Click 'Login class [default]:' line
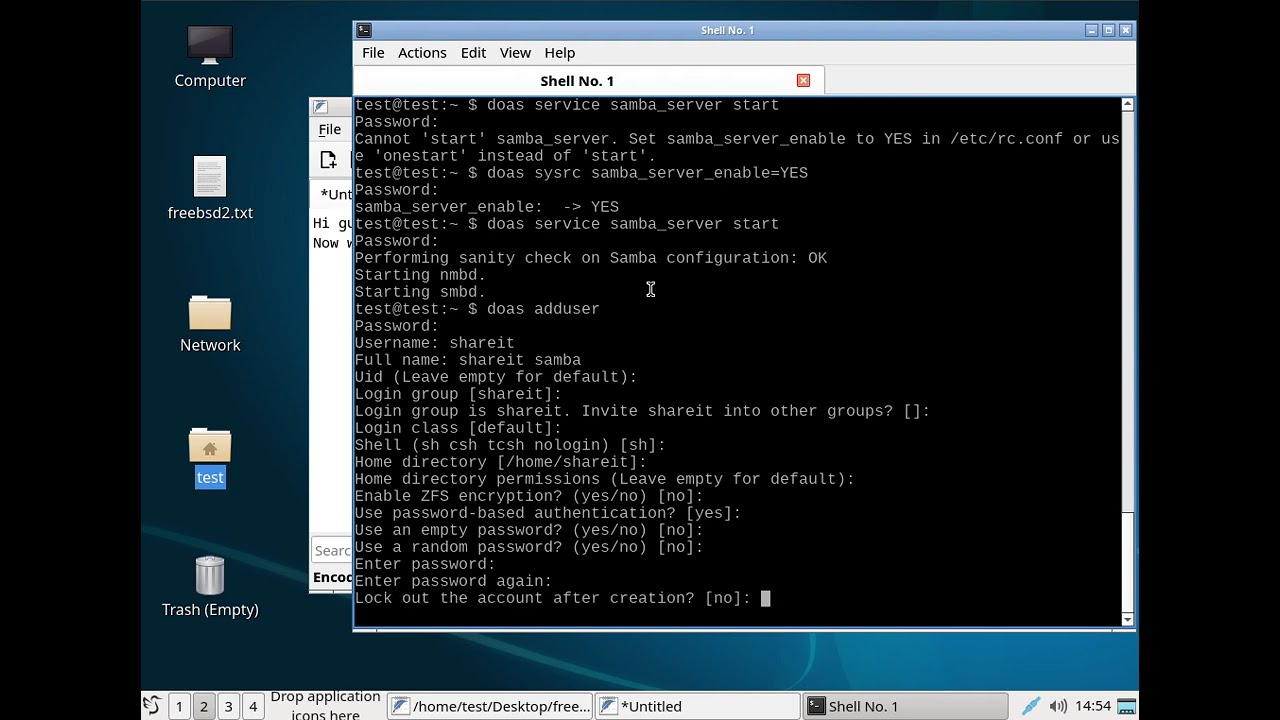Screen dimensions: 1280x720 click(458, 428)
